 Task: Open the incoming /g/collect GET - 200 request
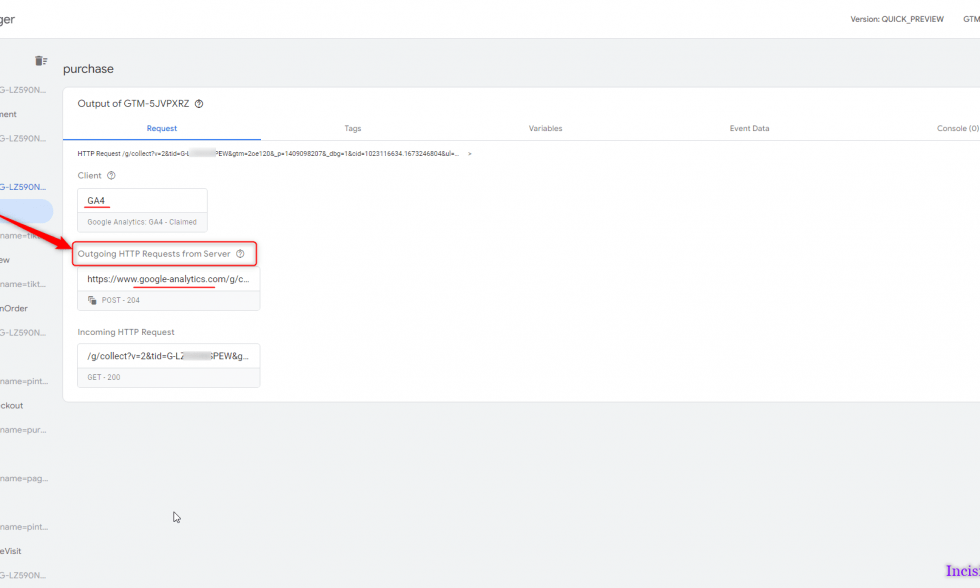click(x=168, y=356)
